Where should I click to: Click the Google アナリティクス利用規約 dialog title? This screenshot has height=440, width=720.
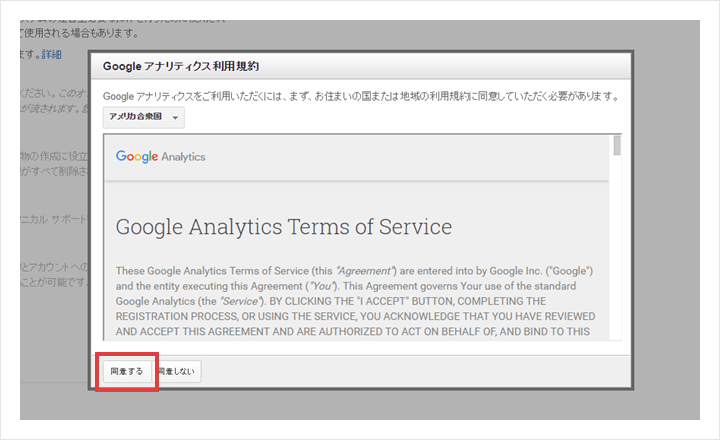pos(181,66)
